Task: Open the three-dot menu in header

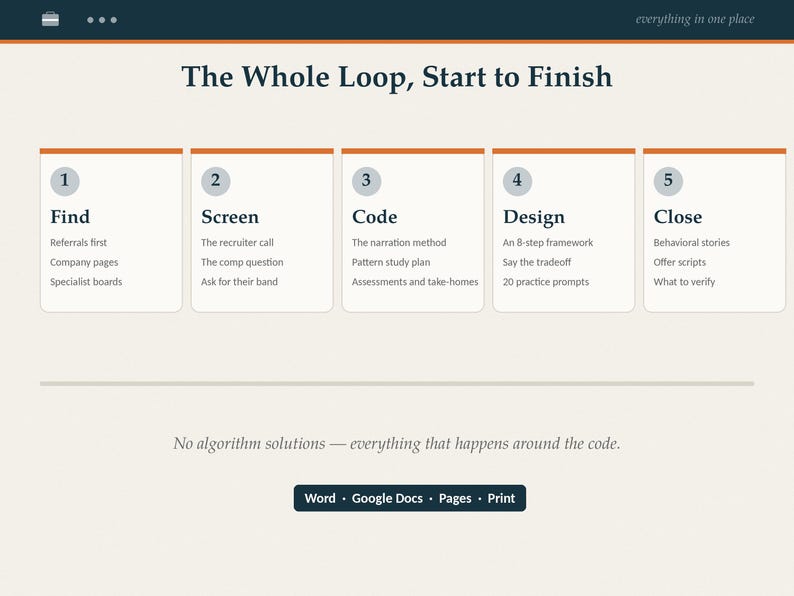Action: pos(102,20)
